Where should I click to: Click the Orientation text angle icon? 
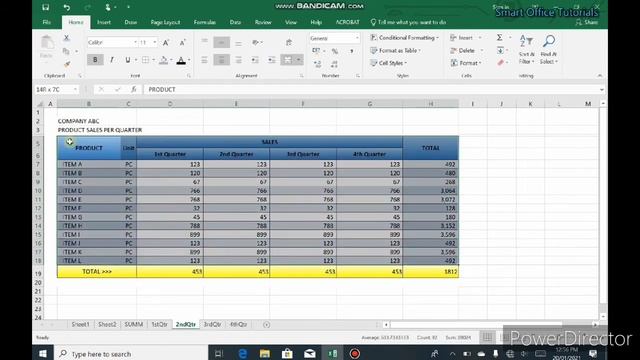[256, 42]
